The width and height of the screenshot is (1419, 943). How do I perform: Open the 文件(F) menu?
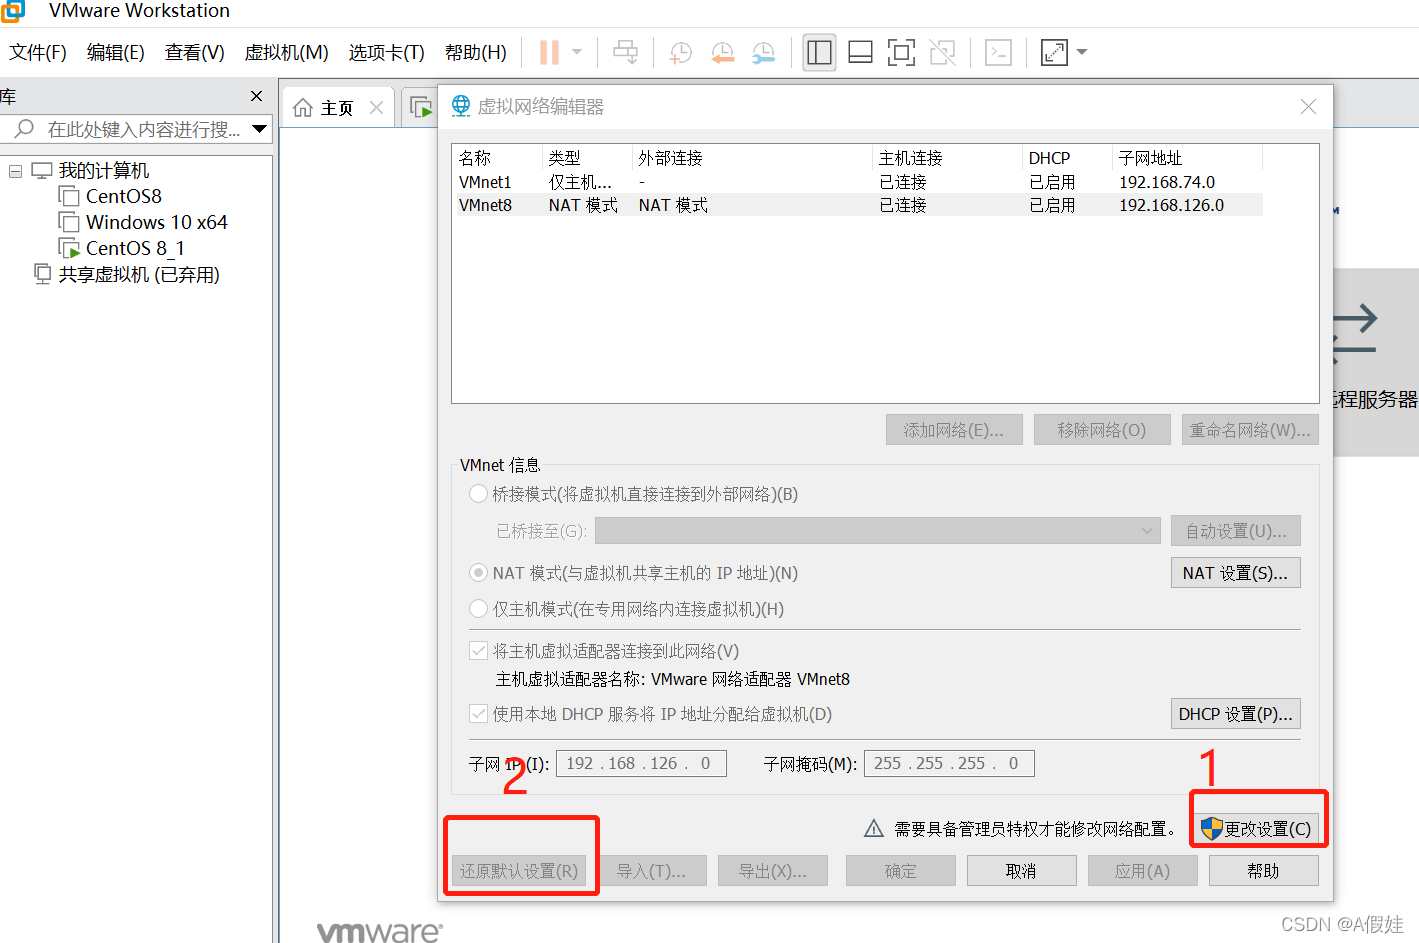pyautogui.click(x=38, y=52)
